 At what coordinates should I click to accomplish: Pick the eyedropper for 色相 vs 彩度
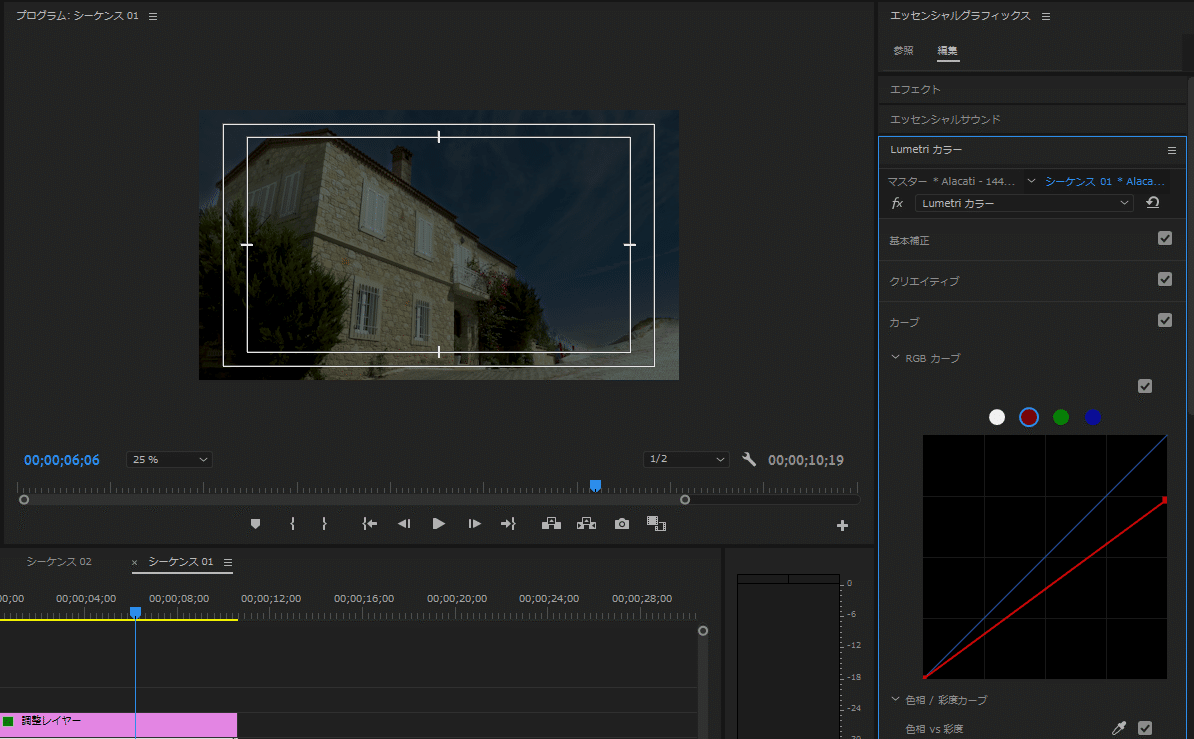coord(1118,728)
